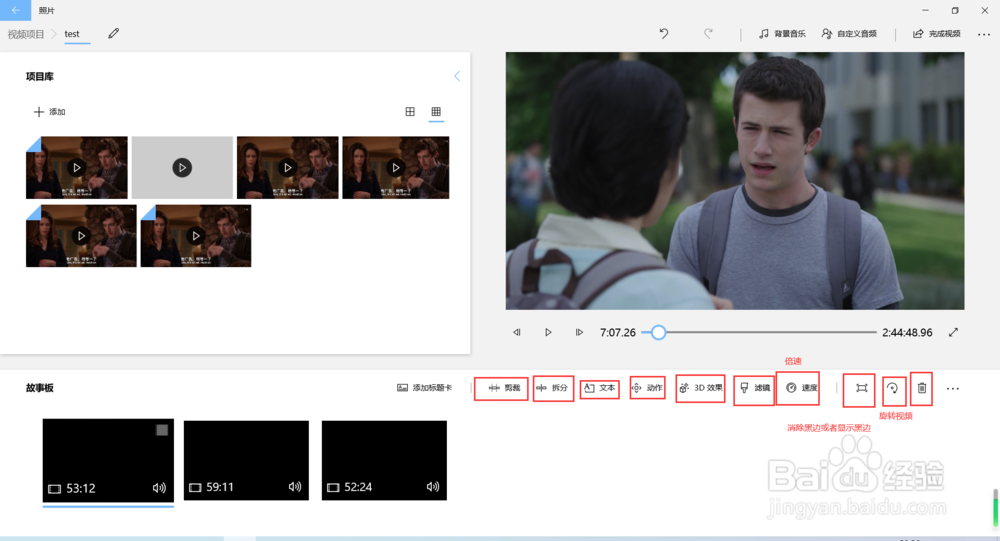Click the preview seek slider handle
Screen dimensions: 1000x541
coord(659,332)
